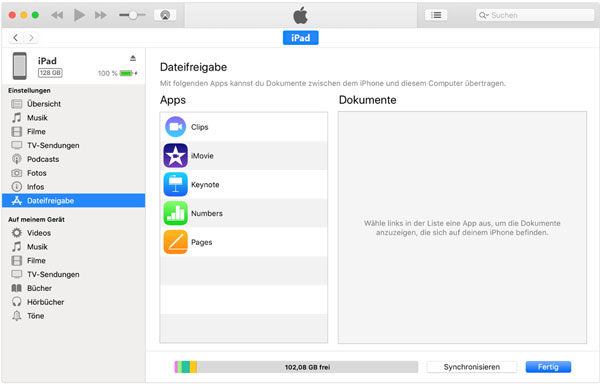Image resolution: width=600 pixels, height=384 pixels.
Task: Select the Keynote app icon
Action: [x=175, y=184]
